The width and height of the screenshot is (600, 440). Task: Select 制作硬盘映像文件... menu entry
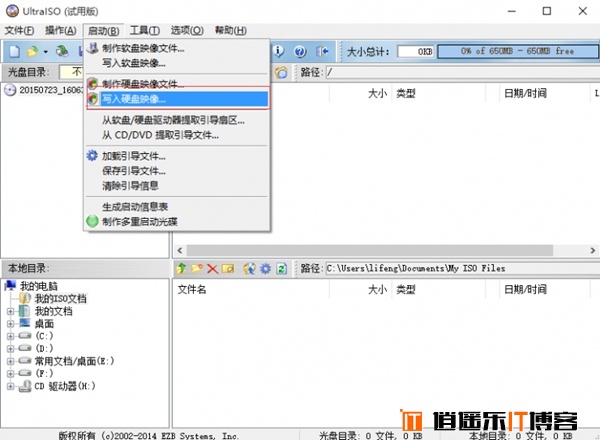coord(177,83)
